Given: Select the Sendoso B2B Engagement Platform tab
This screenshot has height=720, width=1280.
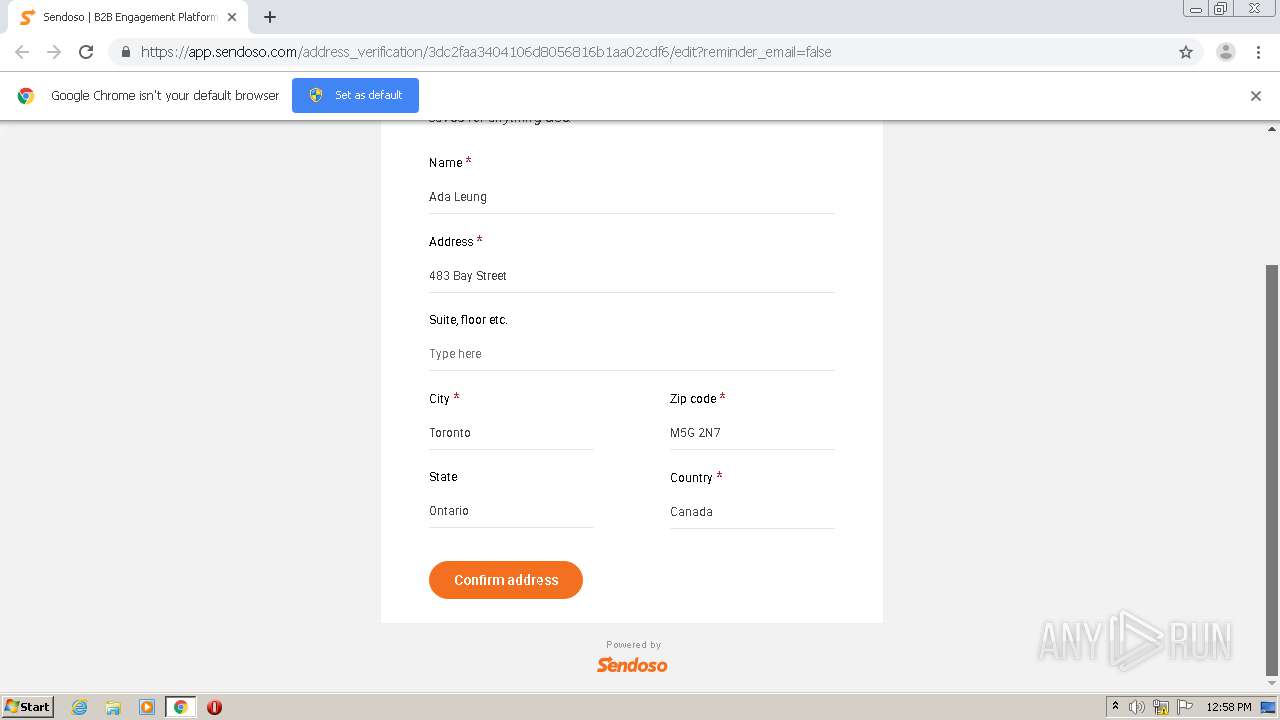Looking at the screenshot, I should [x=129, y=17].
